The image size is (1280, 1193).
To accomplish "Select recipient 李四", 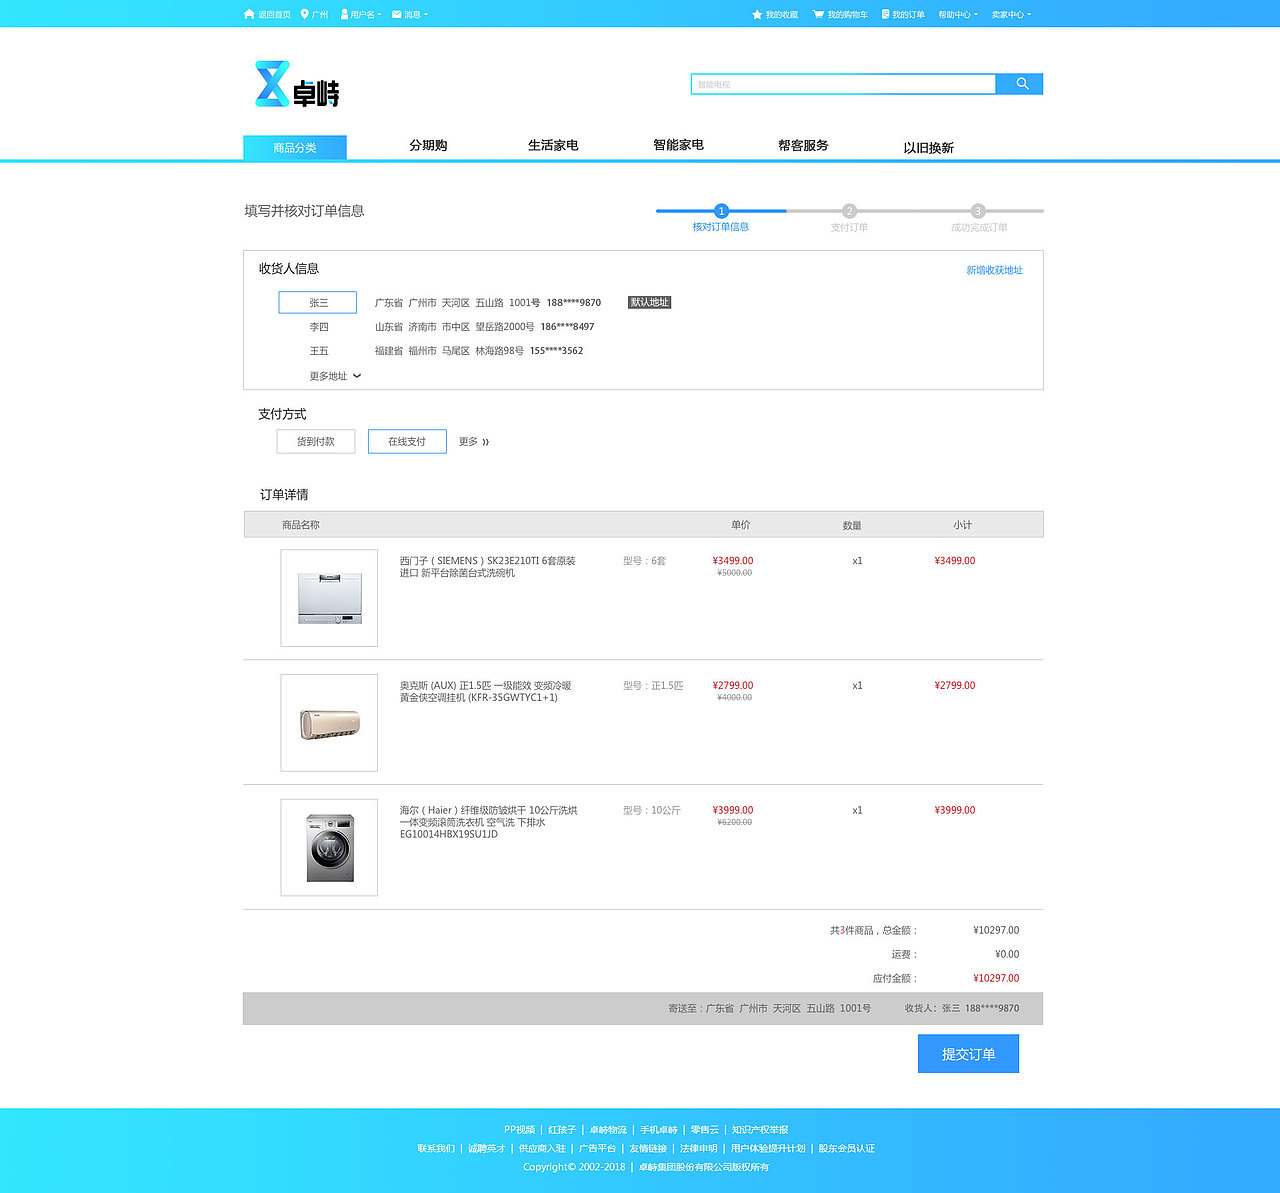I will pyautogui.click(x=319, y=327).
